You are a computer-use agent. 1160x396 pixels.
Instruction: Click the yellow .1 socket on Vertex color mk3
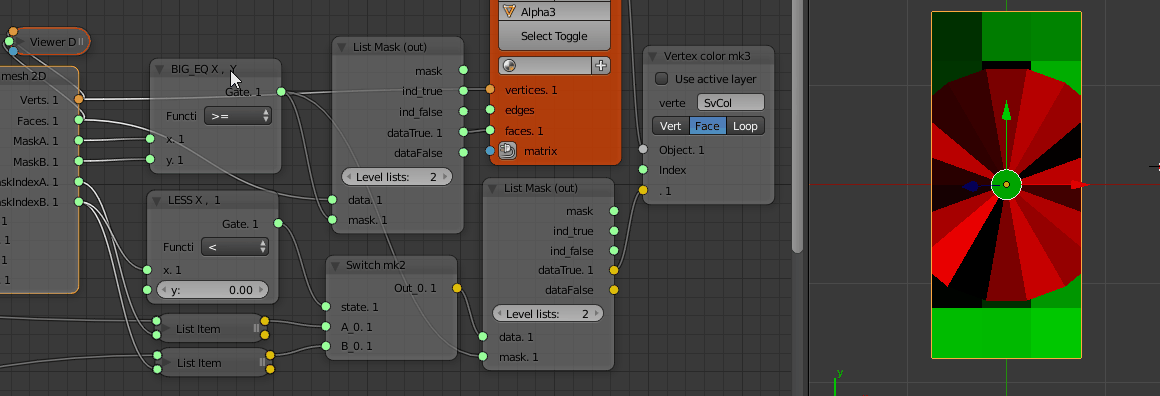644,191
